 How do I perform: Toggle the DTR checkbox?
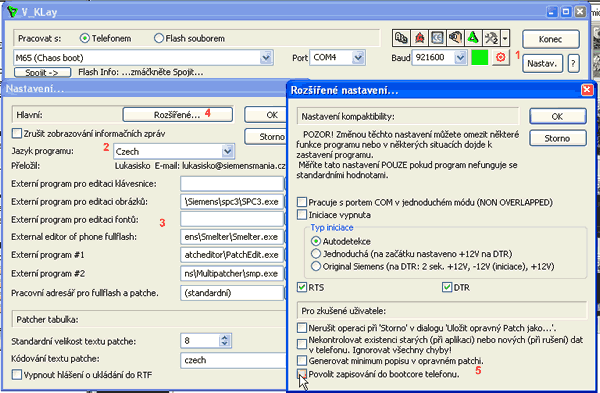447,287
